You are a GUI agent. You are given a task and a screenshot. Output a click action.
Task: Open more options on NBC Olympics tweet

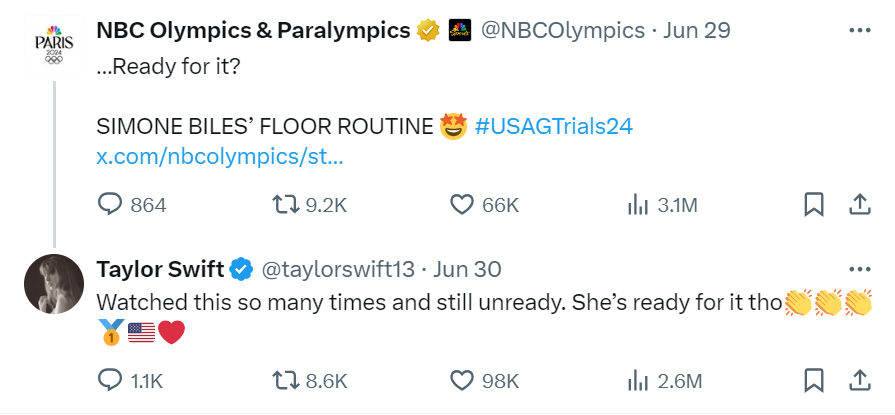point(860,30)
